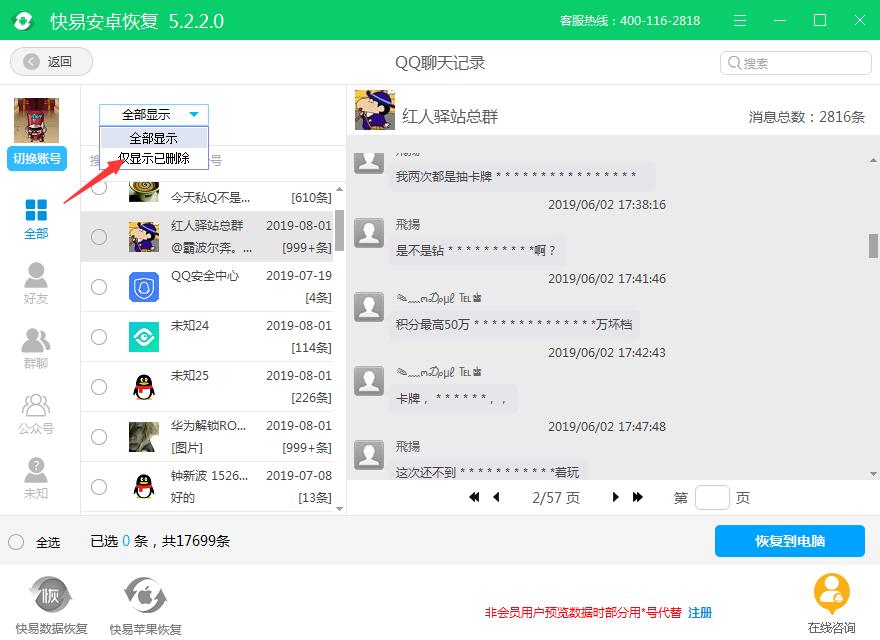Click the 2019/06/02 17:41:46 timestamp
Image resolution: width=880 pixels, height=640 pixels.
(607, 278)
